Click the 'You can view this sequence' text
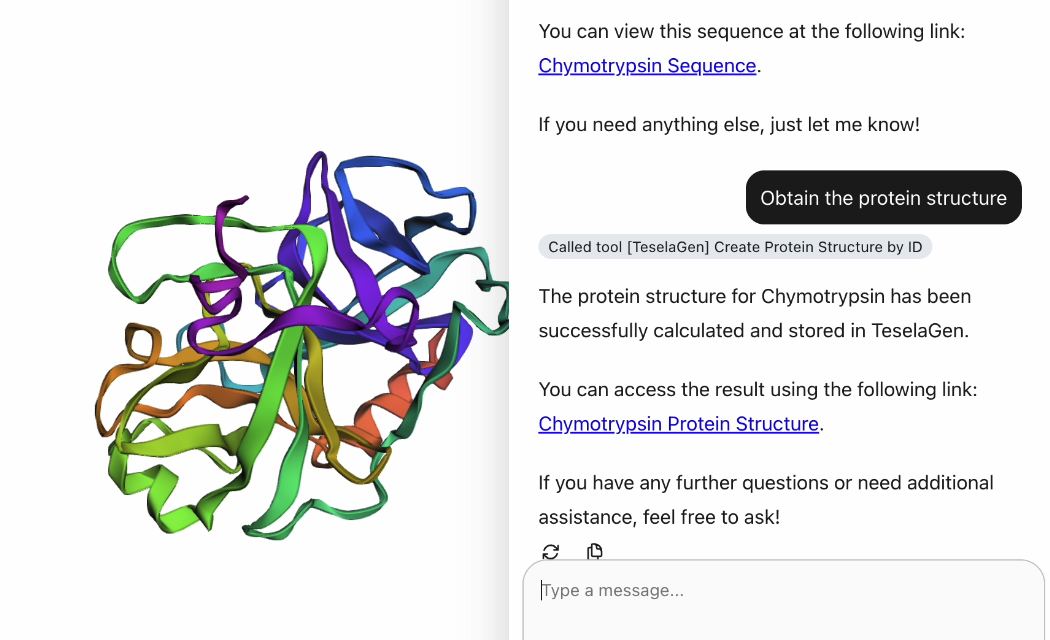1050x640 pixels. [751, 32]
